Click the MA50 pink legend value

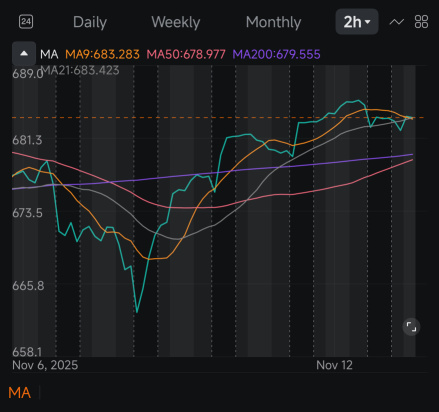186,54
